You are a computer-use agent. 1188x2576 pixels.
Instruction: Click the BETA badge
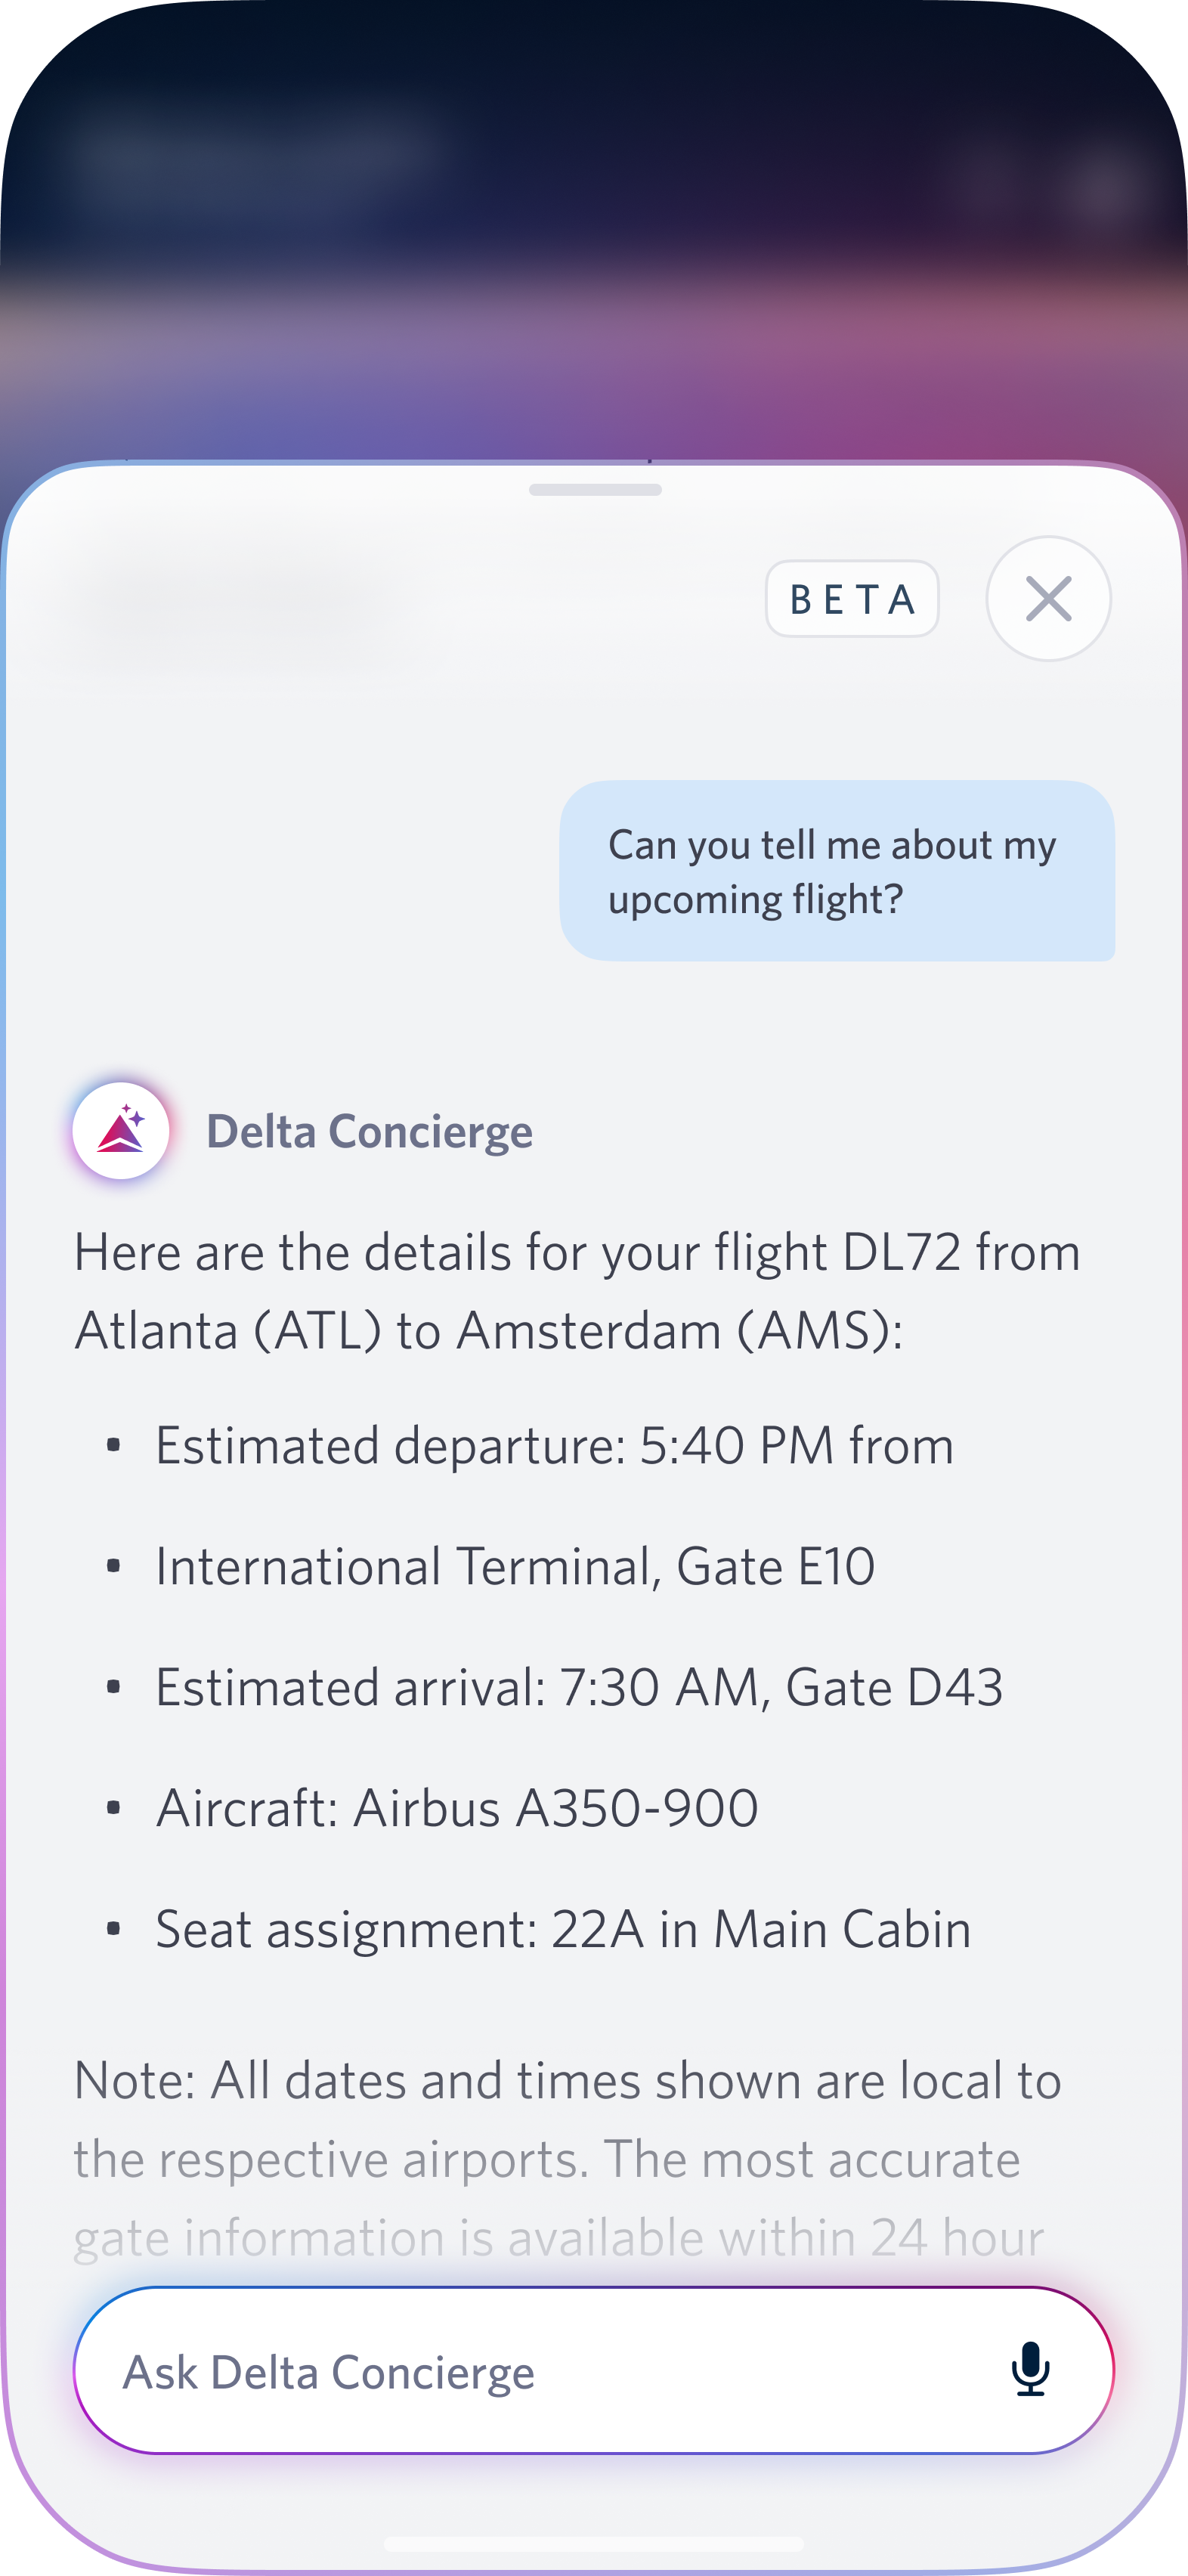852,599
